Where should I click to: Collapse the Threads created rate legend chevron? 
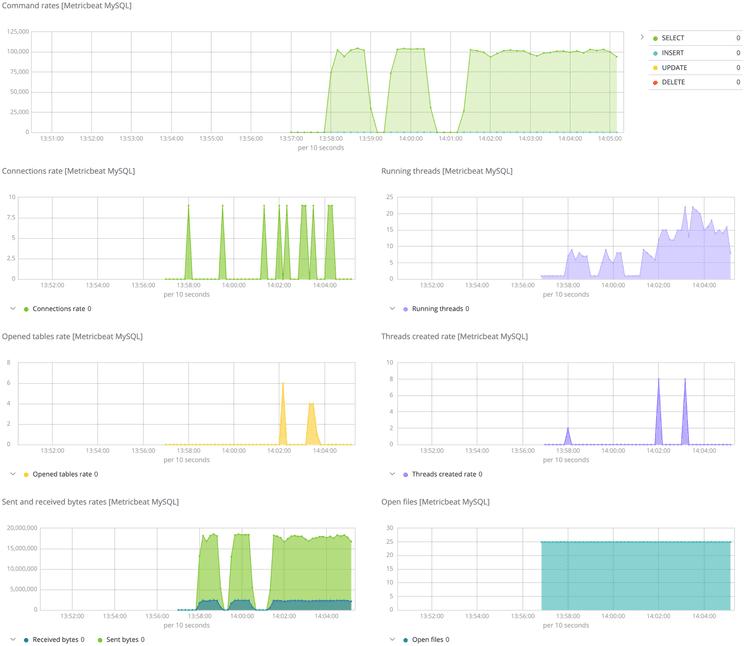click(x=391, y=474)
